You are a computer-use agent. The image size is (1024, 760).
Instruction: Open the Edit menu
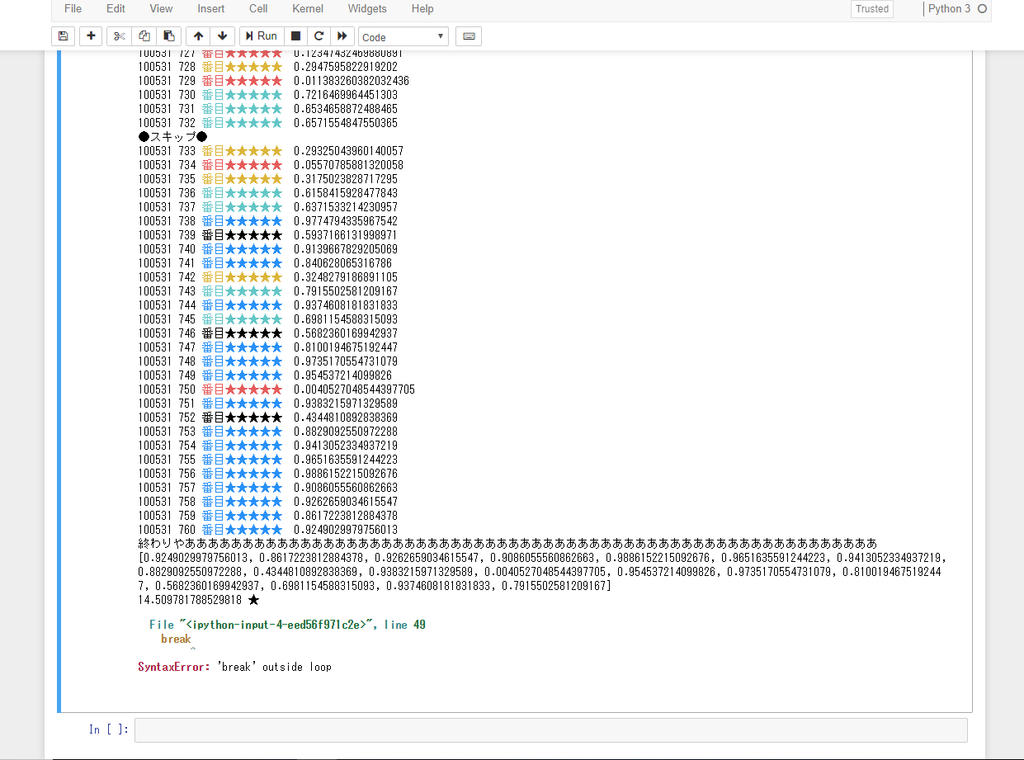[x=116, y=8]
